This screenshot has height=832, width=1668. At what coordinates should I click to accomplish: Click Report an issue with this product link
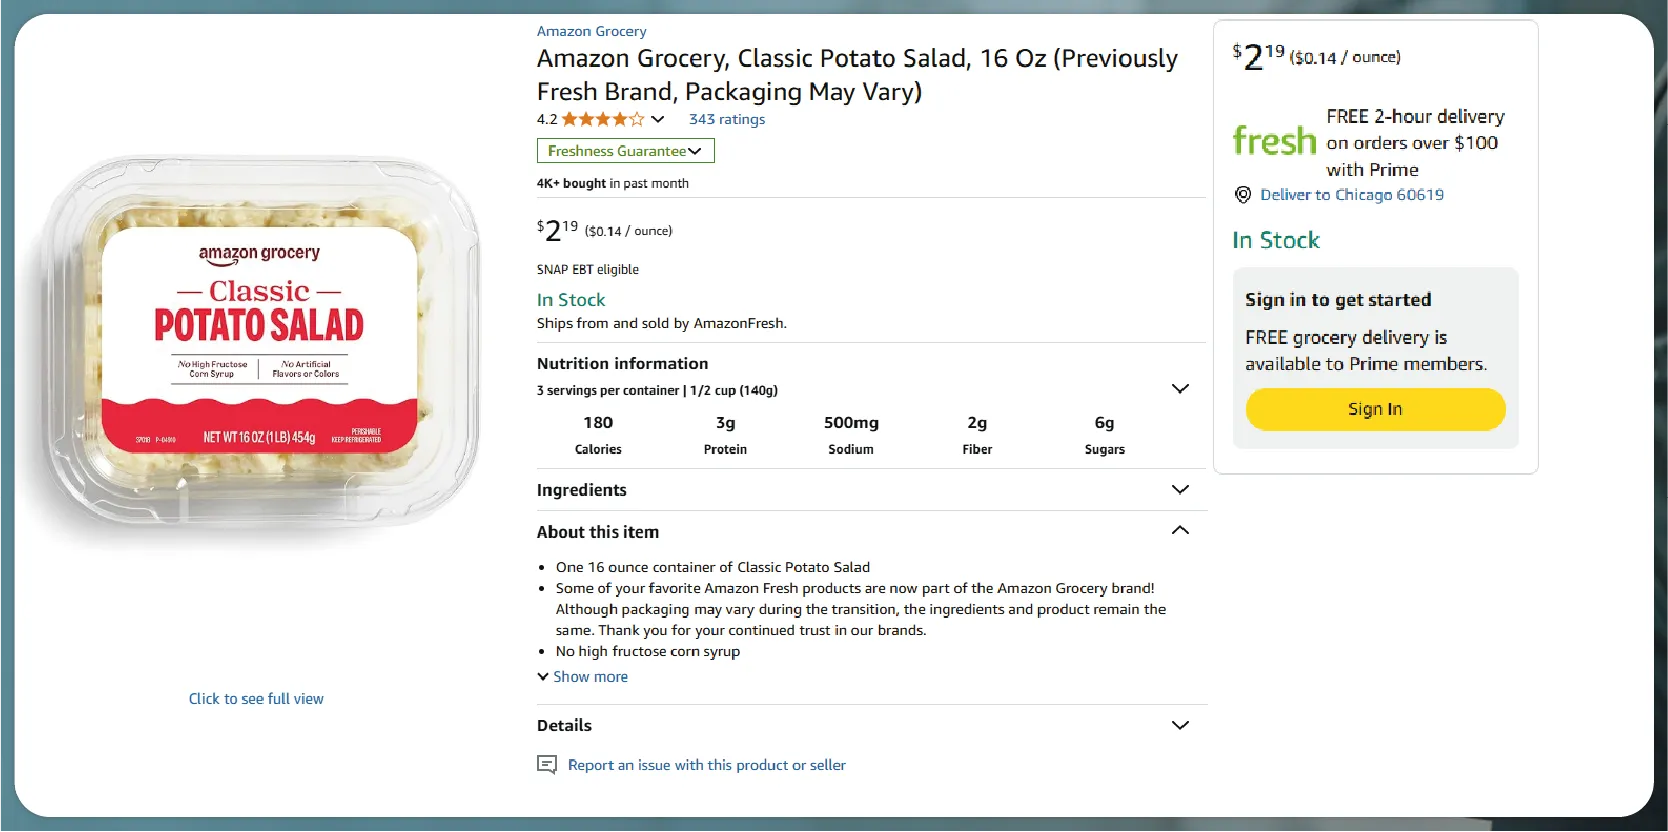(706, 765)
